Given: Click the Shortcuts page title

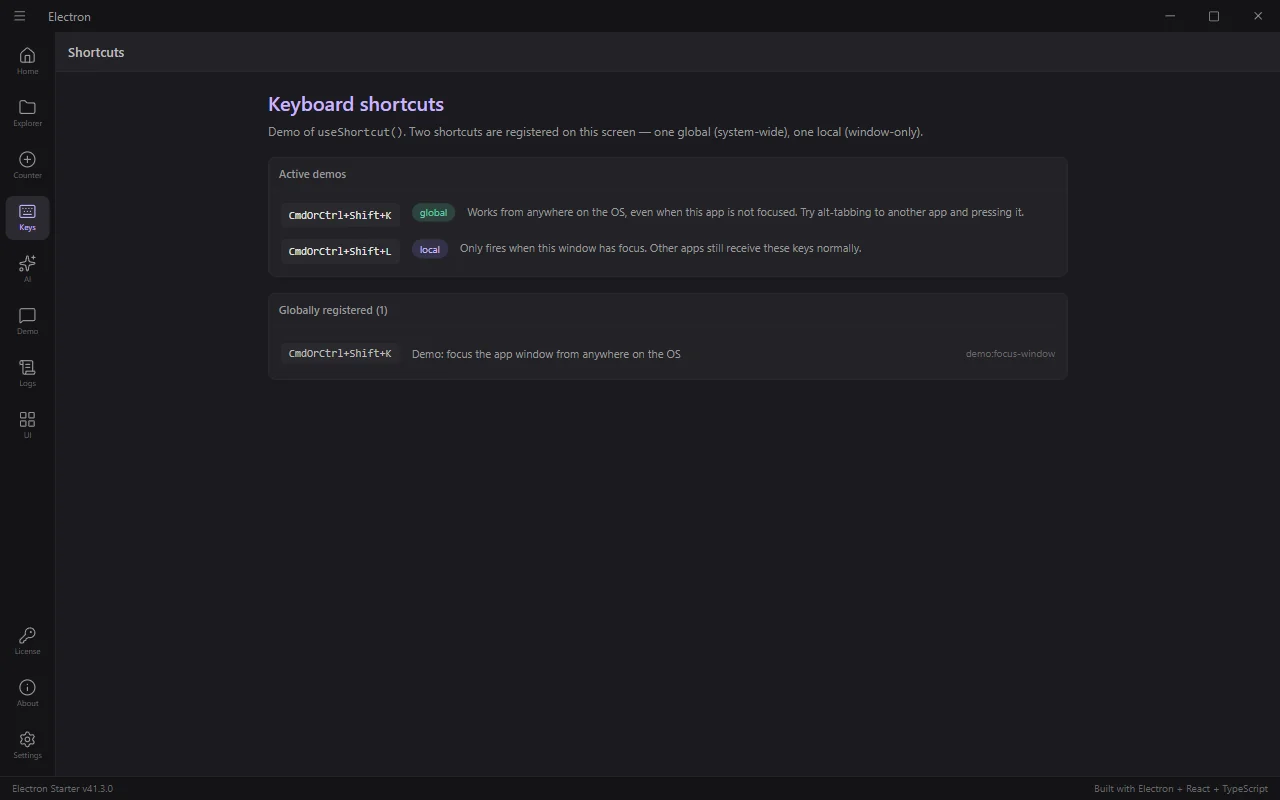Looking at the screenshot, I should click(x=96, y=52).
